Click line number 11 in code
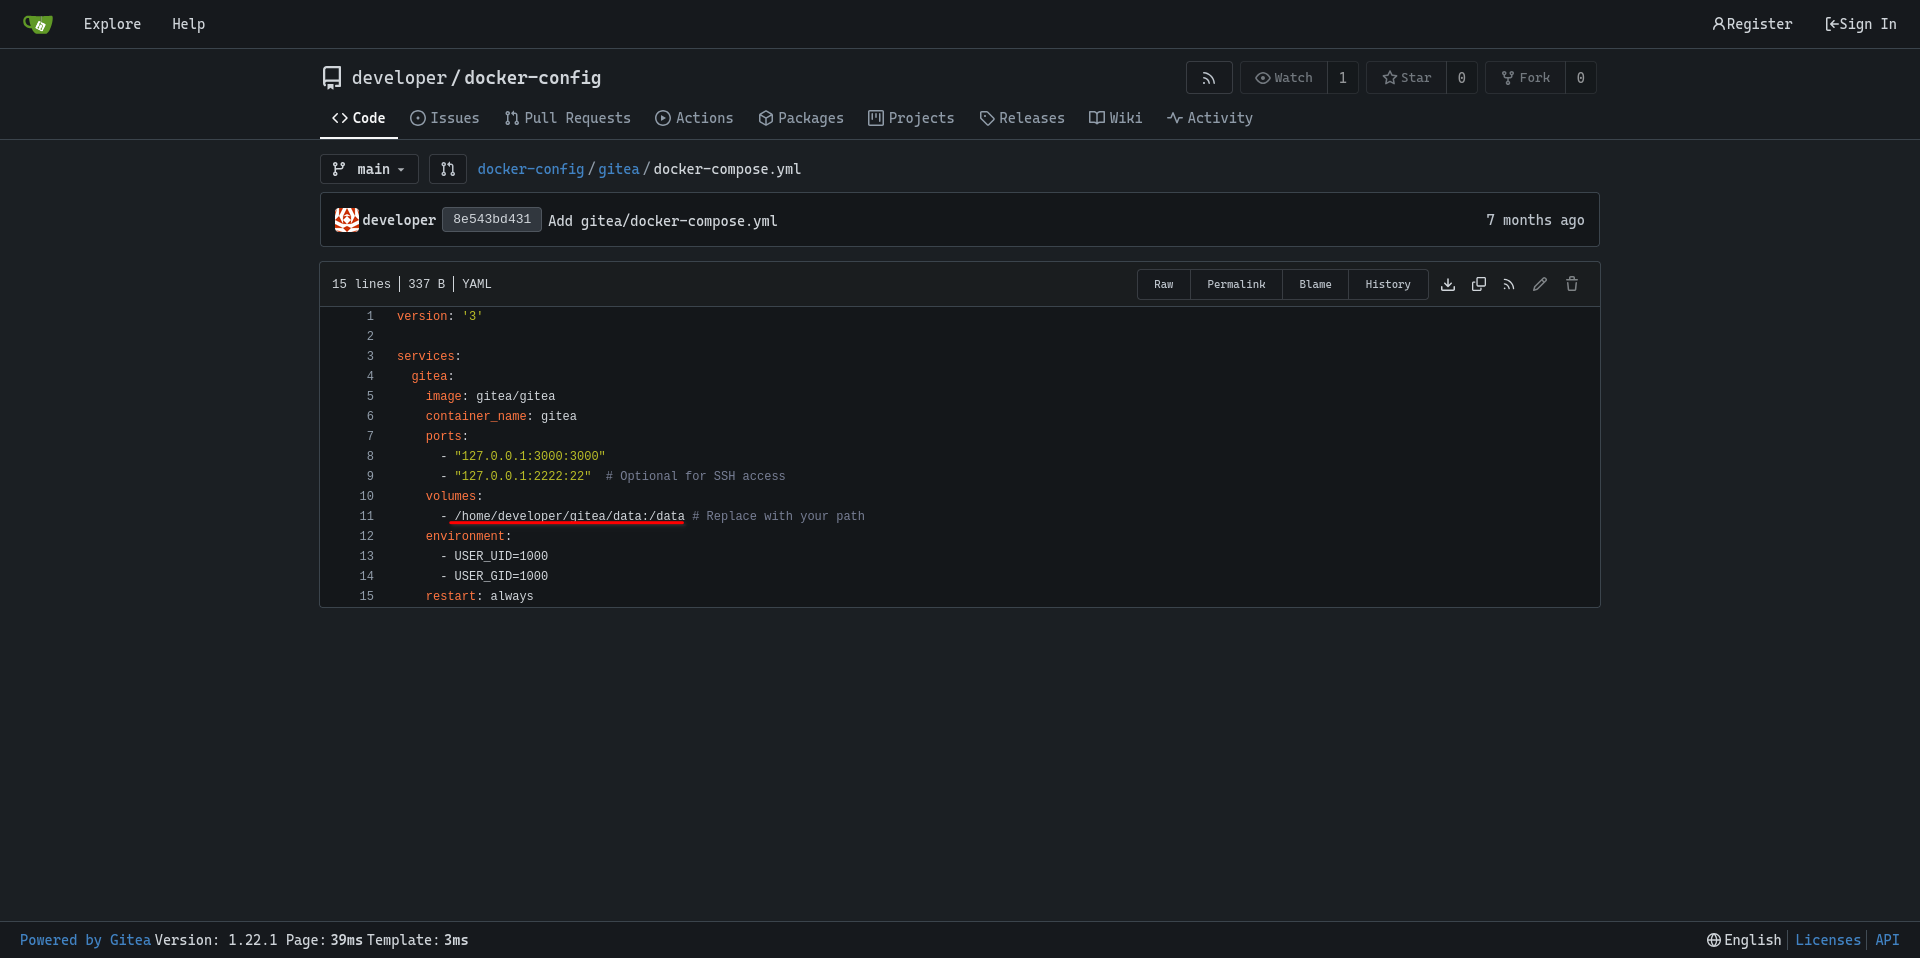The height and width of the screenshot is (958, 1920). tap(366, 517)
